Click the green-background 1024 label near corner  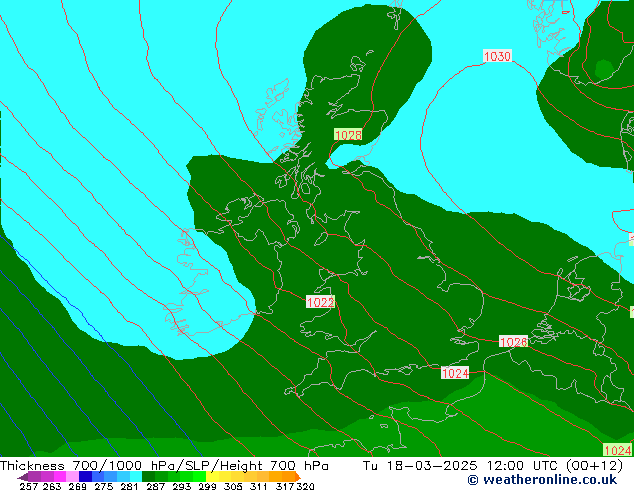(x=617, y=450)
